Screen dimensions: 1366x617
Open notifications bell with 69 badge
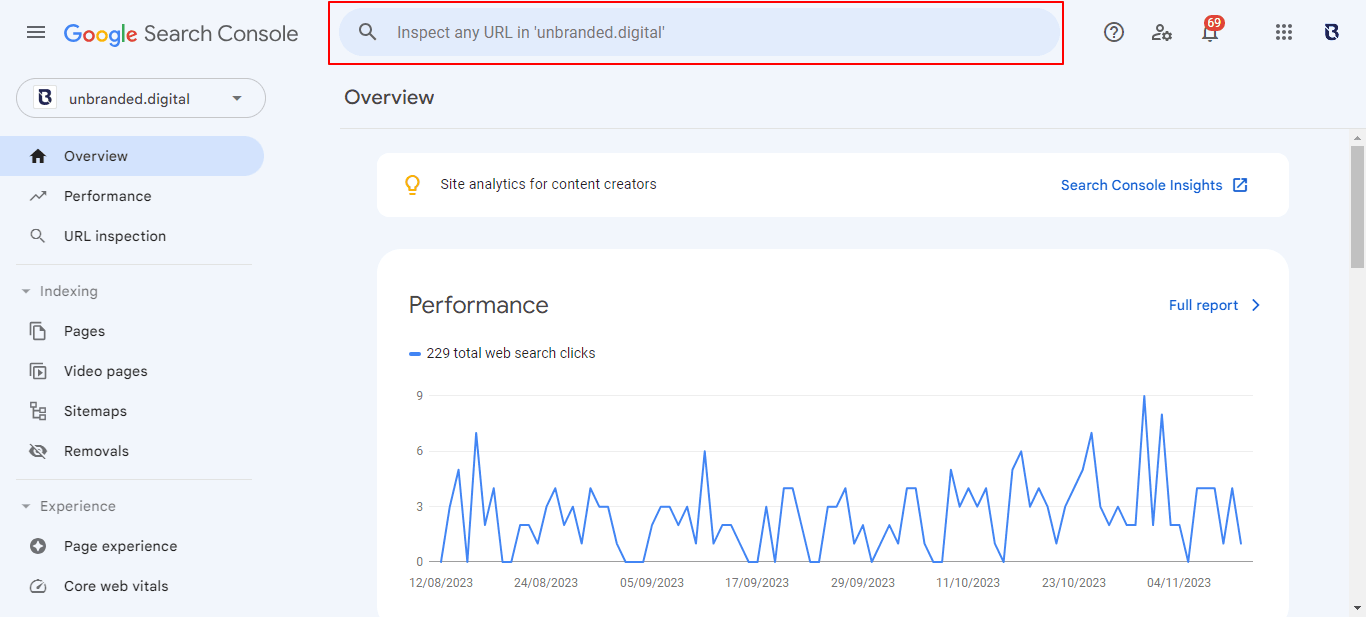[x=1211, y=30]
